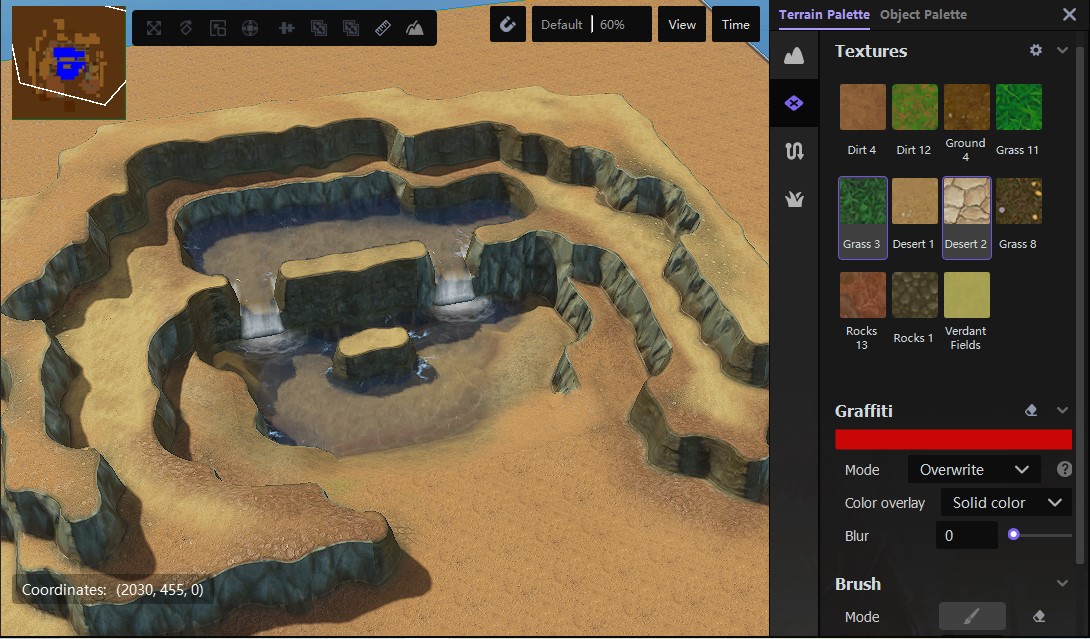Switch to the Terrain Palette tab
1090x639 pixels.
[x=824, y=15]
